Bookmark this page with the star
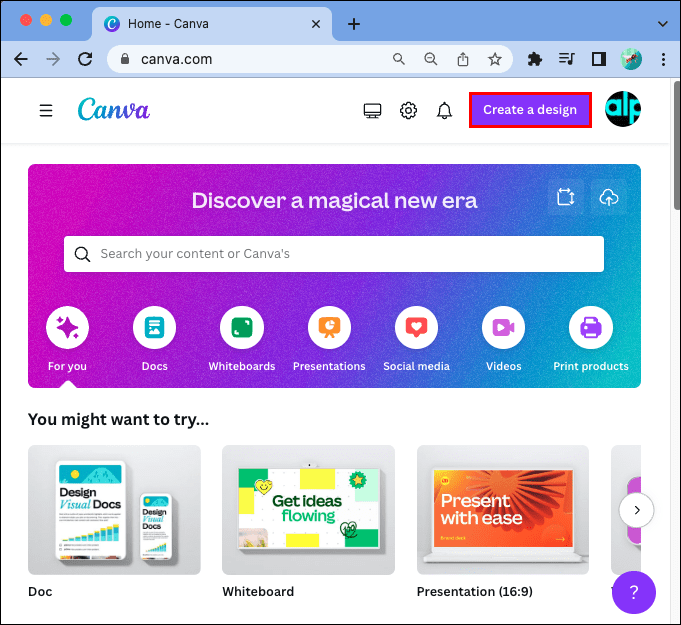This screenshot has height=625, width=681. click(495, 59)
